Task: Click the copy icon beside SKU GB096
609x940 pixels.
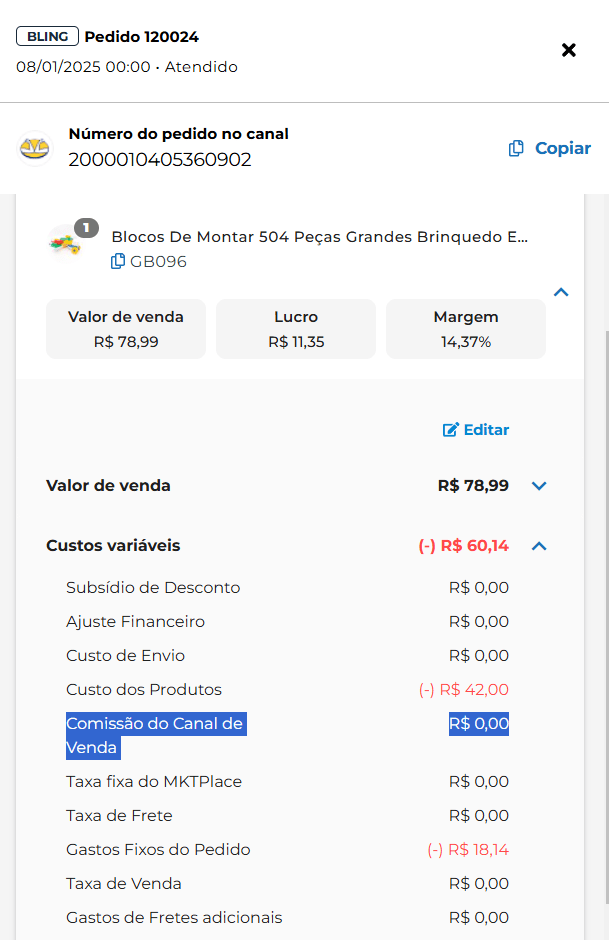Action: [118, 262]
